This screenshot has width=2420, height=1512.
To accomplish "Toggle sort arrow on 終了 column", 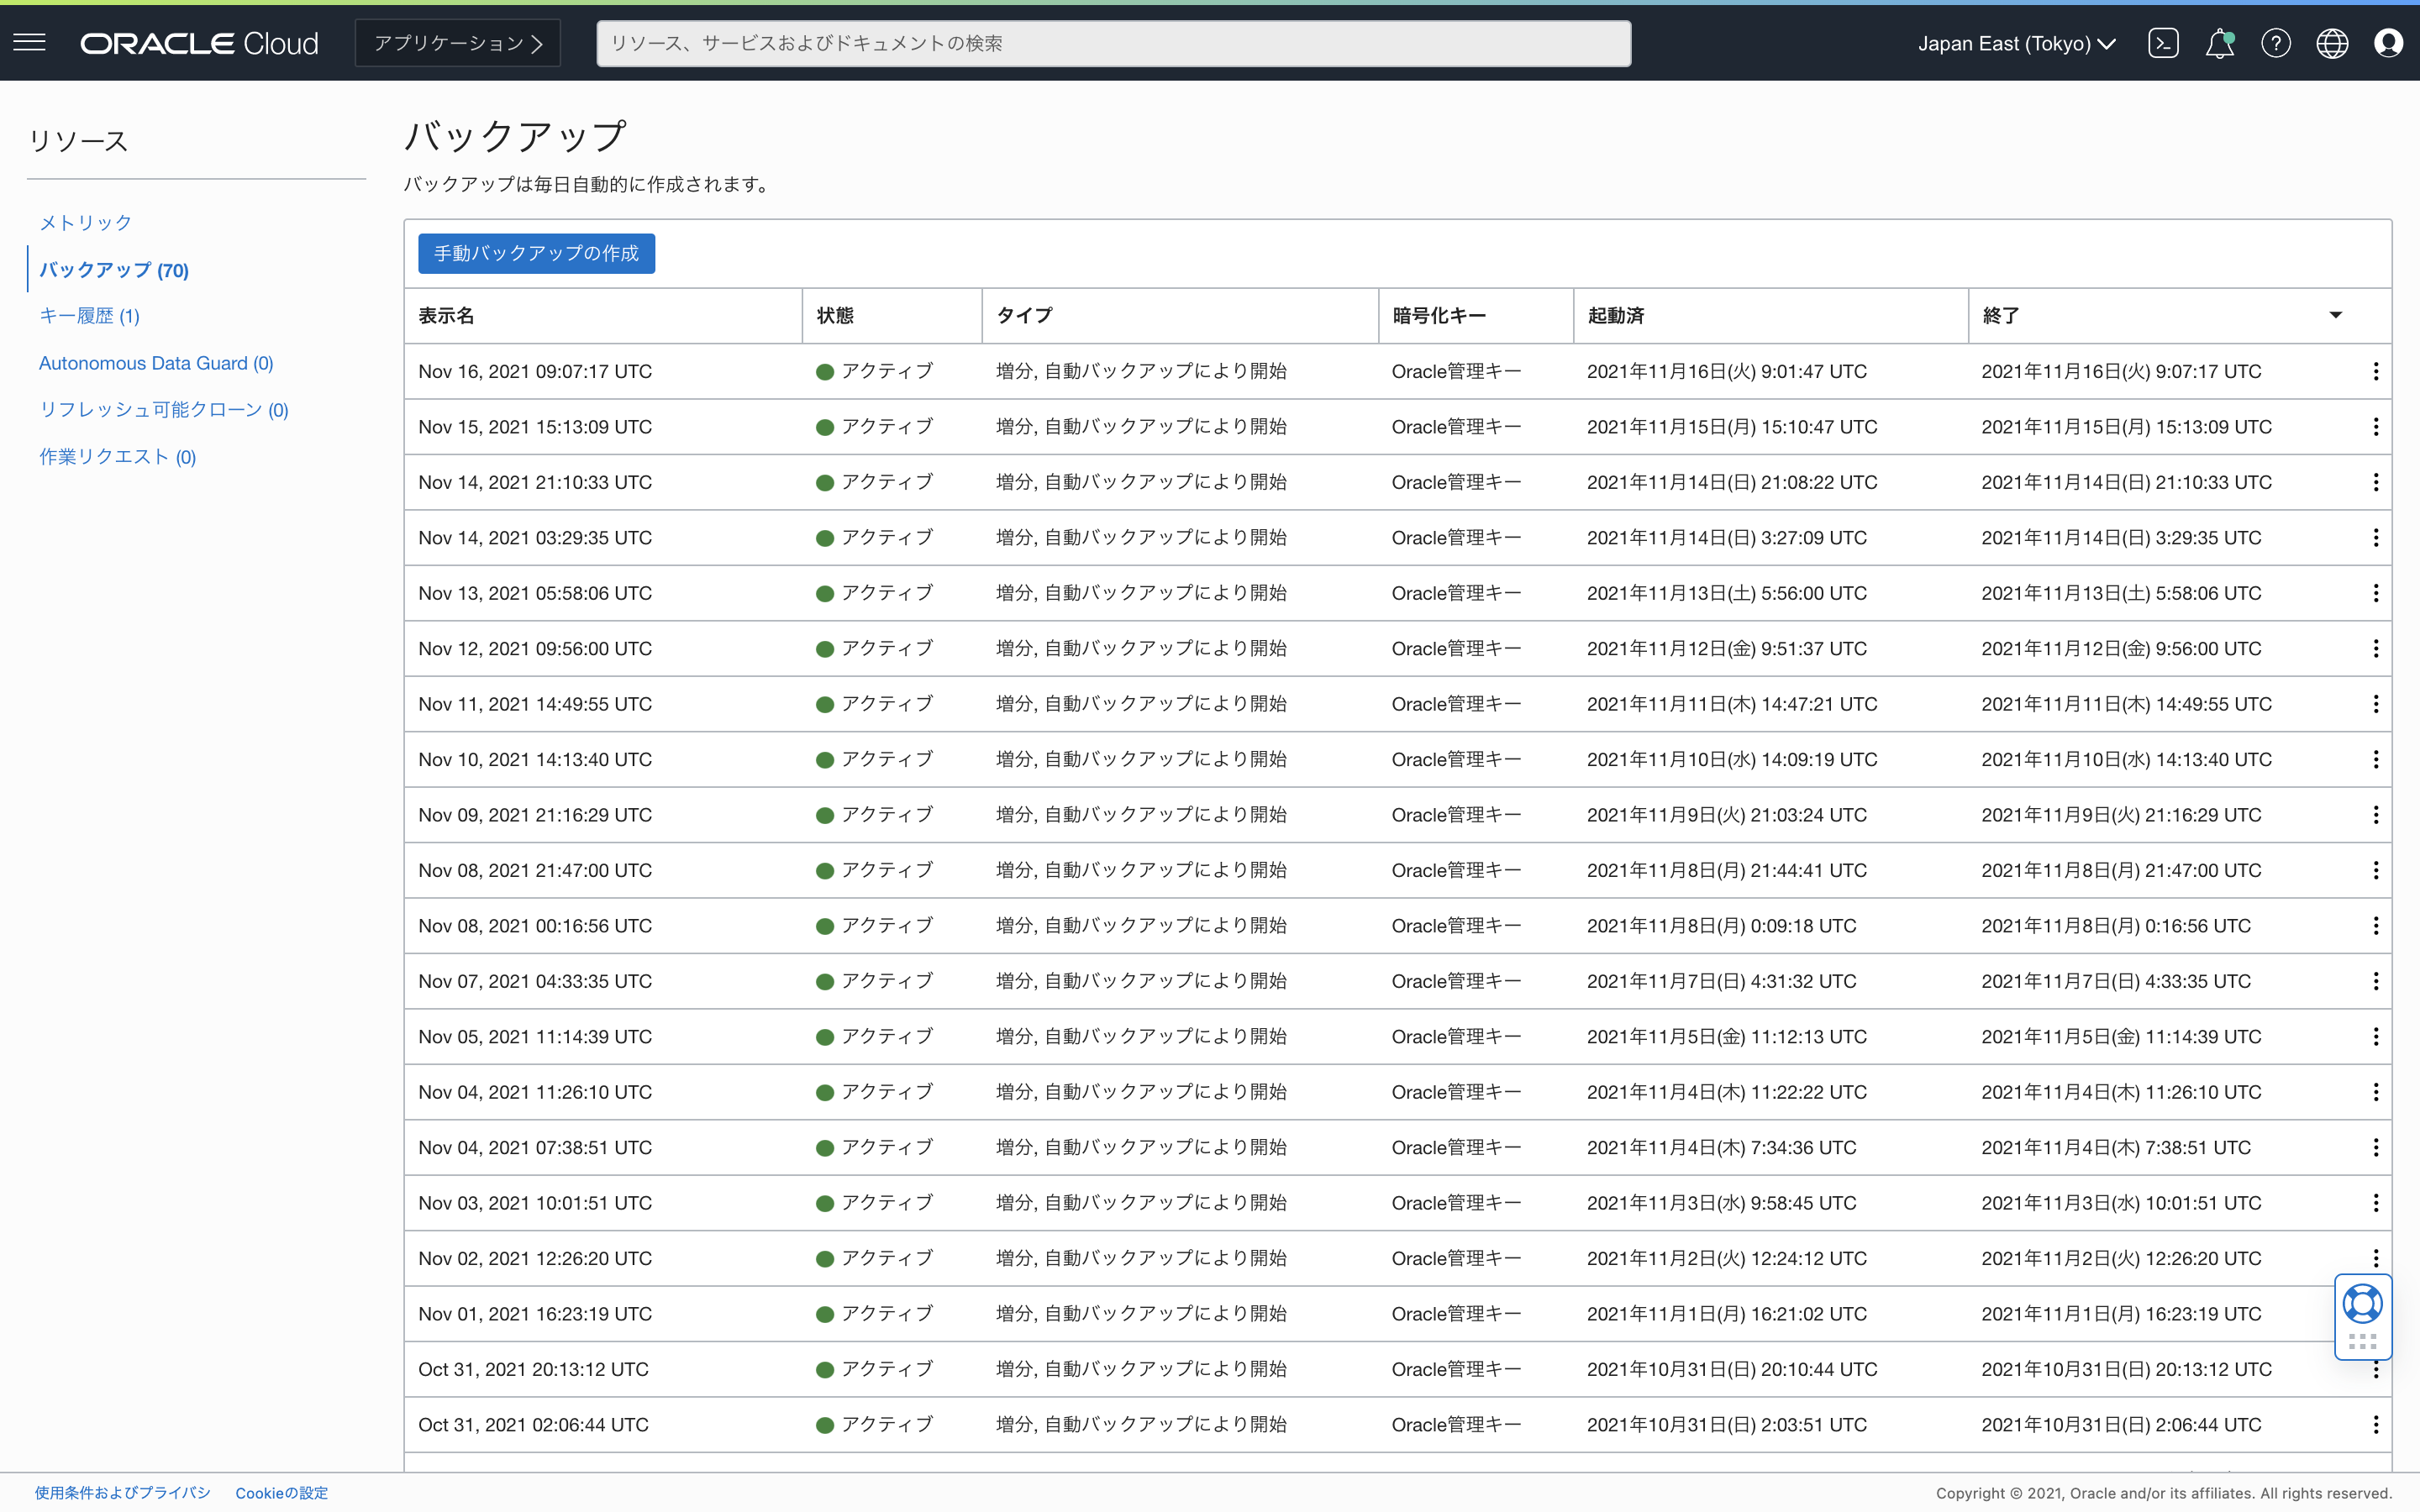I will click(x=2336, y=315).
